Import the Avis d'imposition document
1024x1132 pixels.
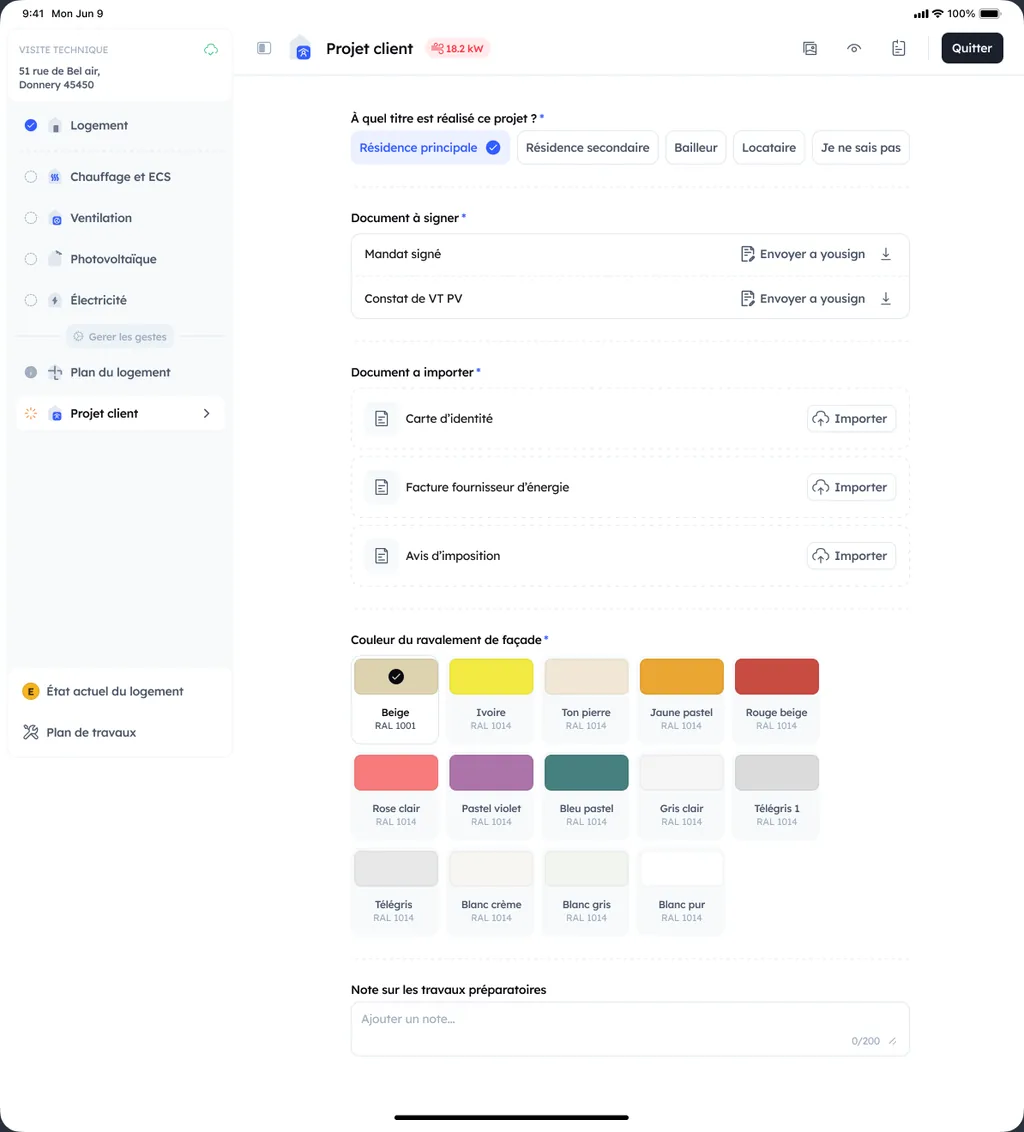click(851, 556)
